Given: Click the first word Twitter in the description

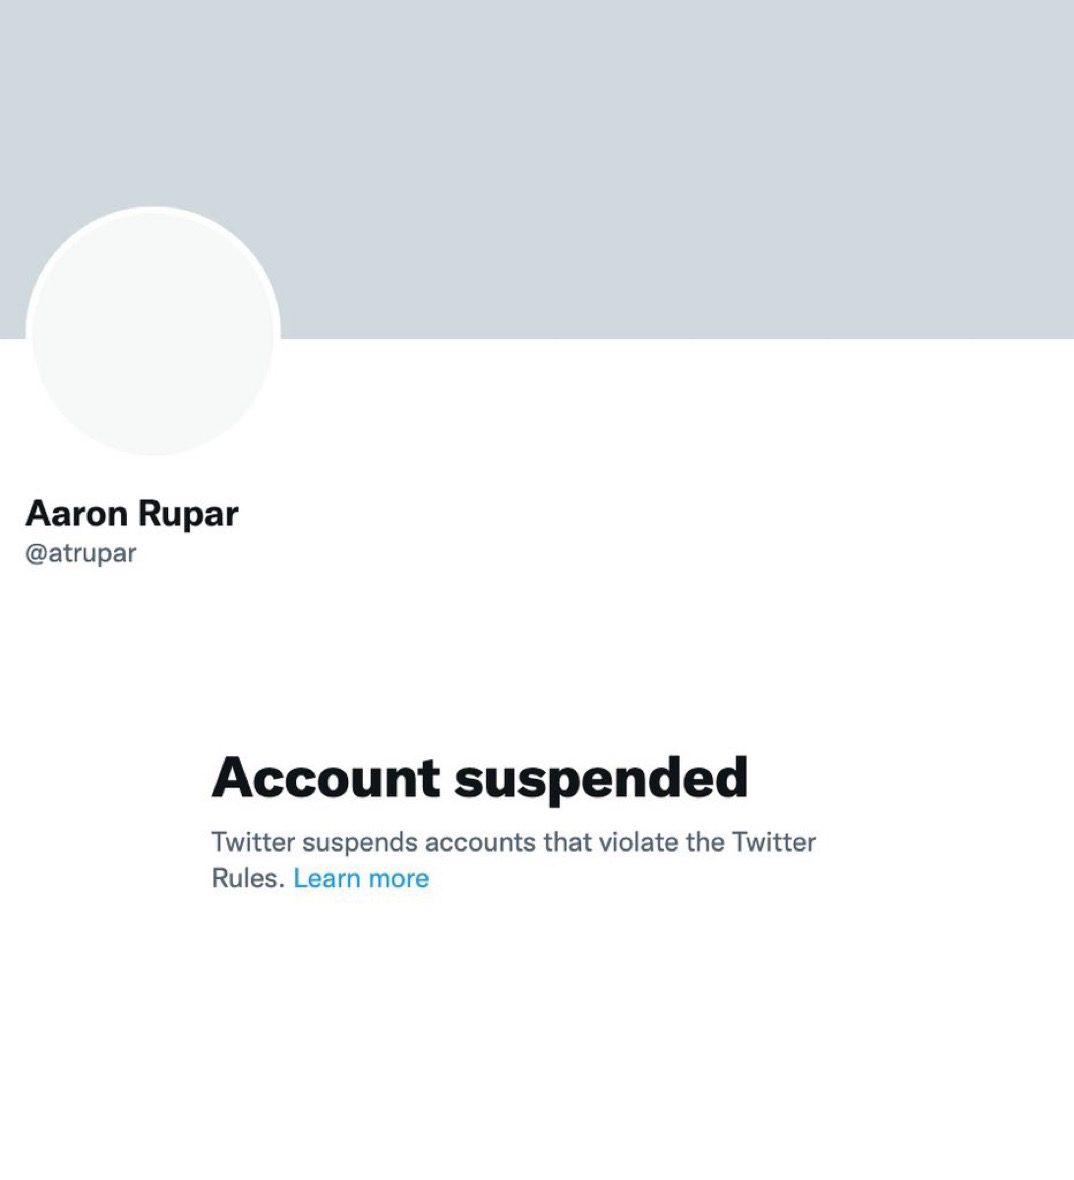Looking at the screenshot, I should [x=253, y=841].
